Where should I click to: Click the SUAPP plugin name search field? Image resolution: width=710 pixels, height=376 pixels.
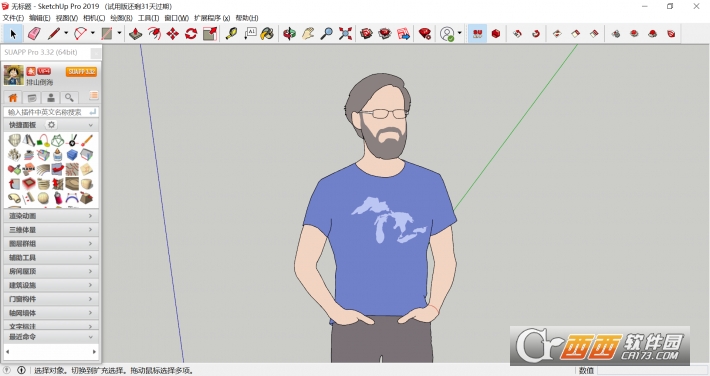tap(51, 112)
